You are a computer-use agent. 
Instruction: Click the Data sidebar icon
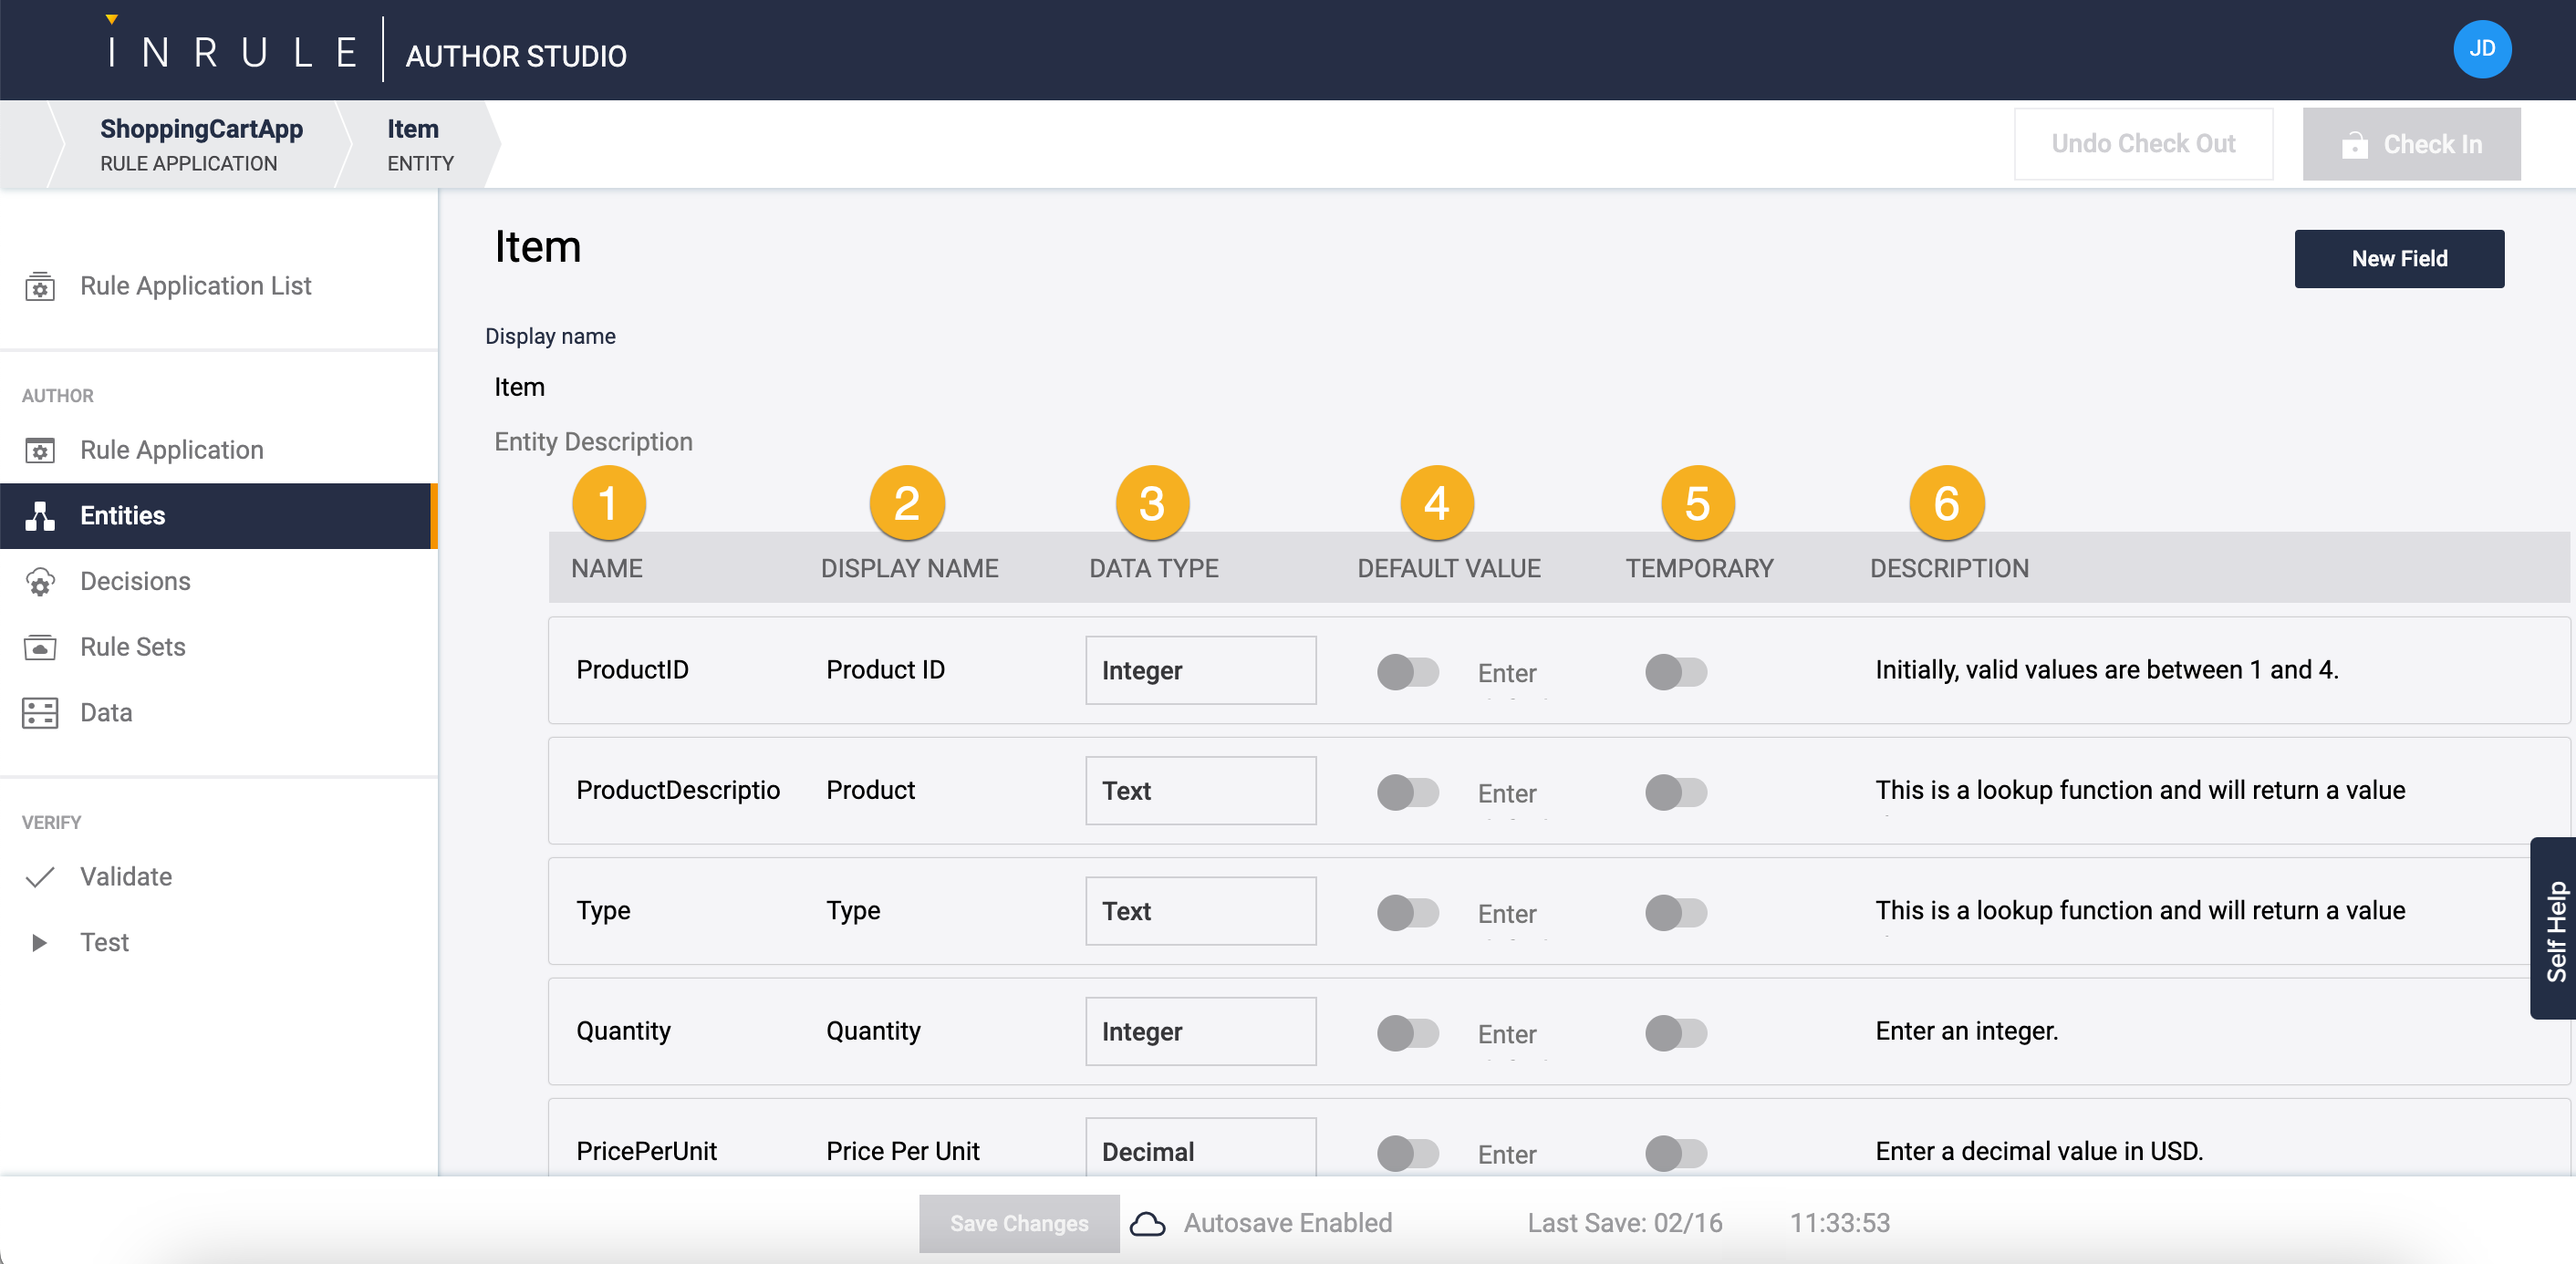(x=40, y=713)
